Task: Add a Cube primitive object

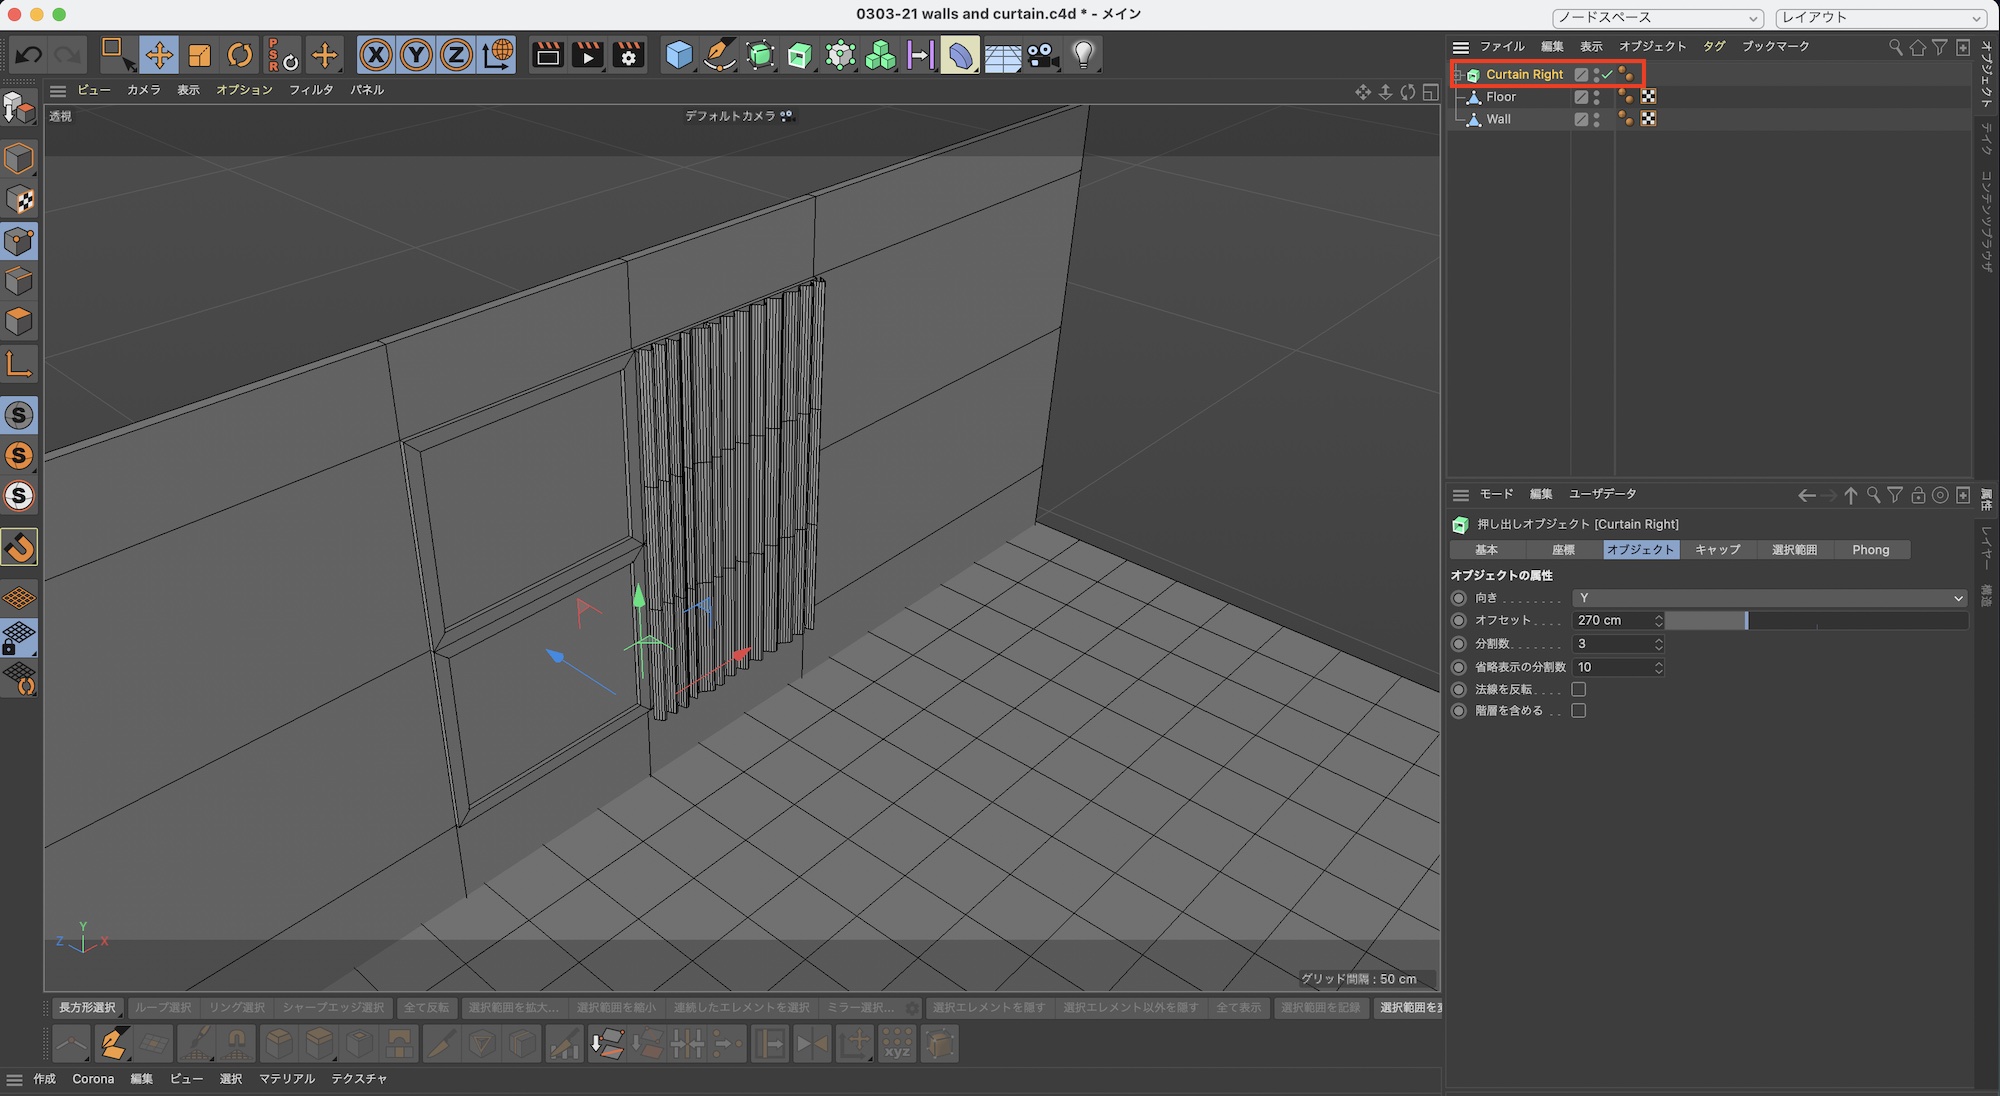Action: pyautogui.click(x=679, y=55)
